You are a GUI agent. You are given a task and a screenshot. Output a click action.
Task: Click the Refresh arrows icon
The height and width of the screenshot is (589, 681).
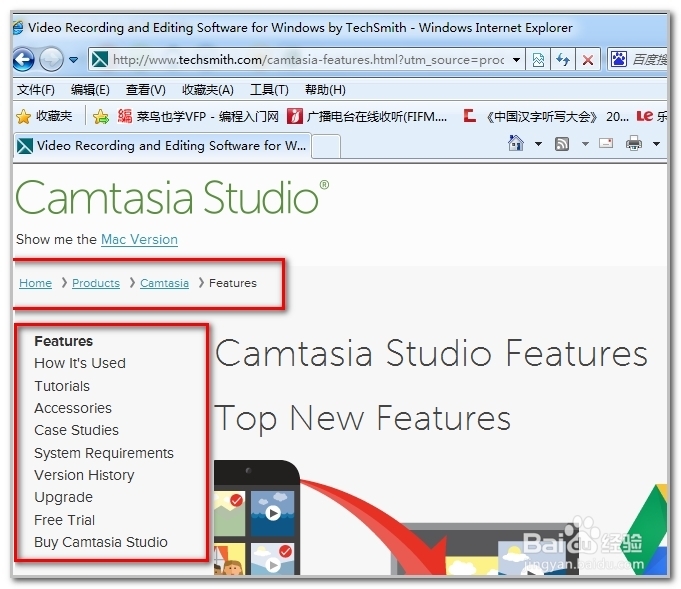pyautogui.click(x=563, y=60)
